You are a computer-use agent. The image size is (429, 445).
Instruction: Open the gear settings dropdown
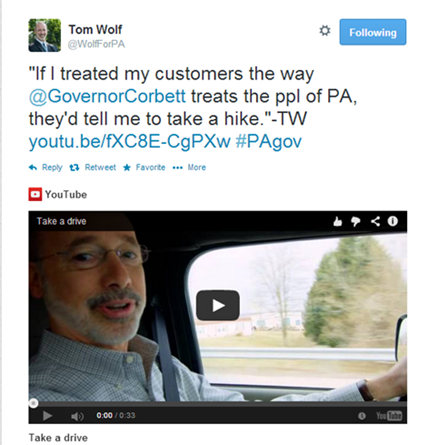point(325,31)
